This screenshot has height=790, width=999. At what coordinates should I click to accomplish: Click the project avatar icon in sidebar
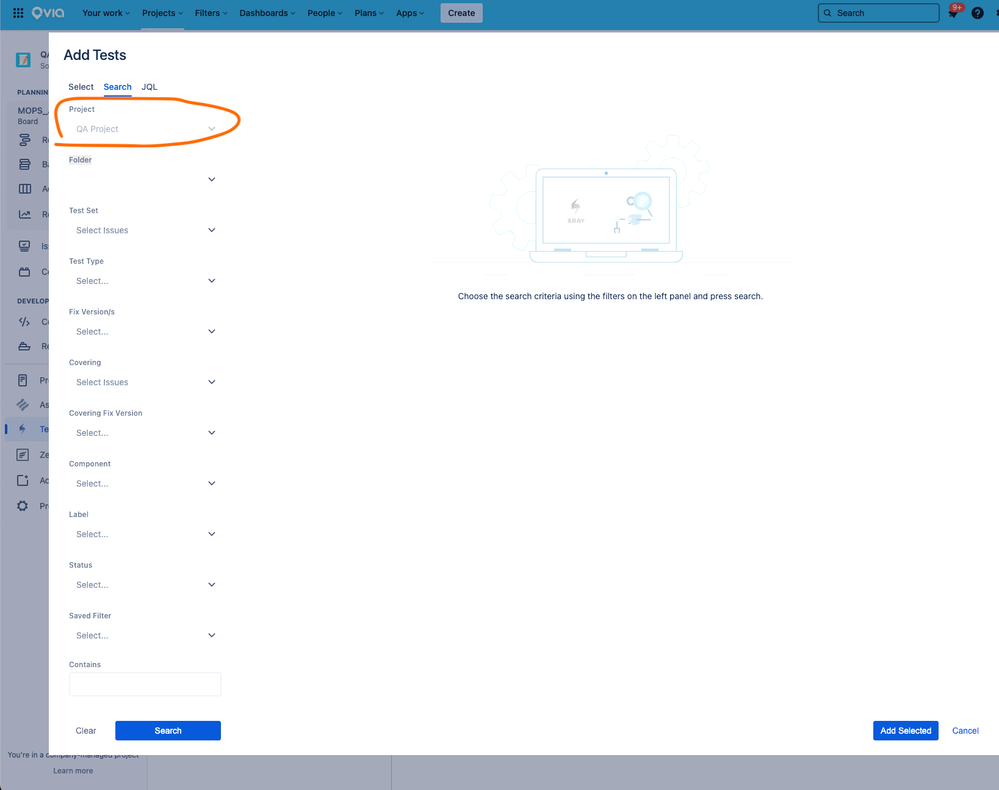coord(24,60)
